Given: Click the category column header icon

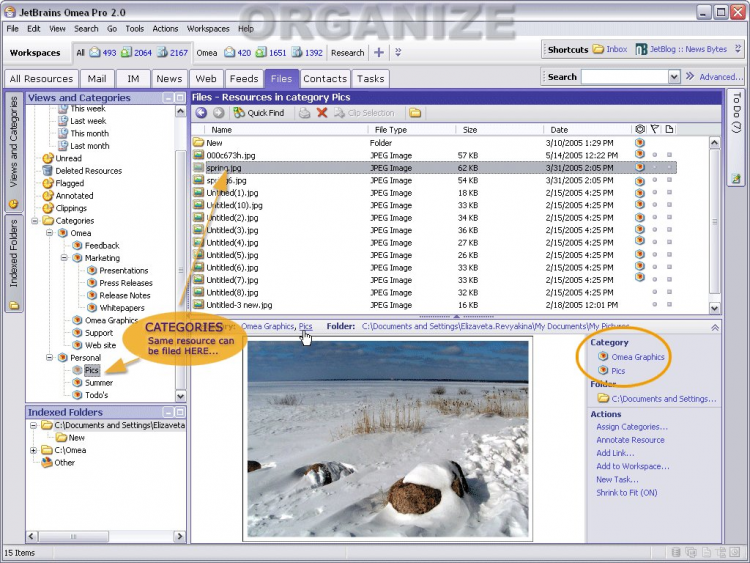Looking at the screenshot, I should tap(640, 129).
